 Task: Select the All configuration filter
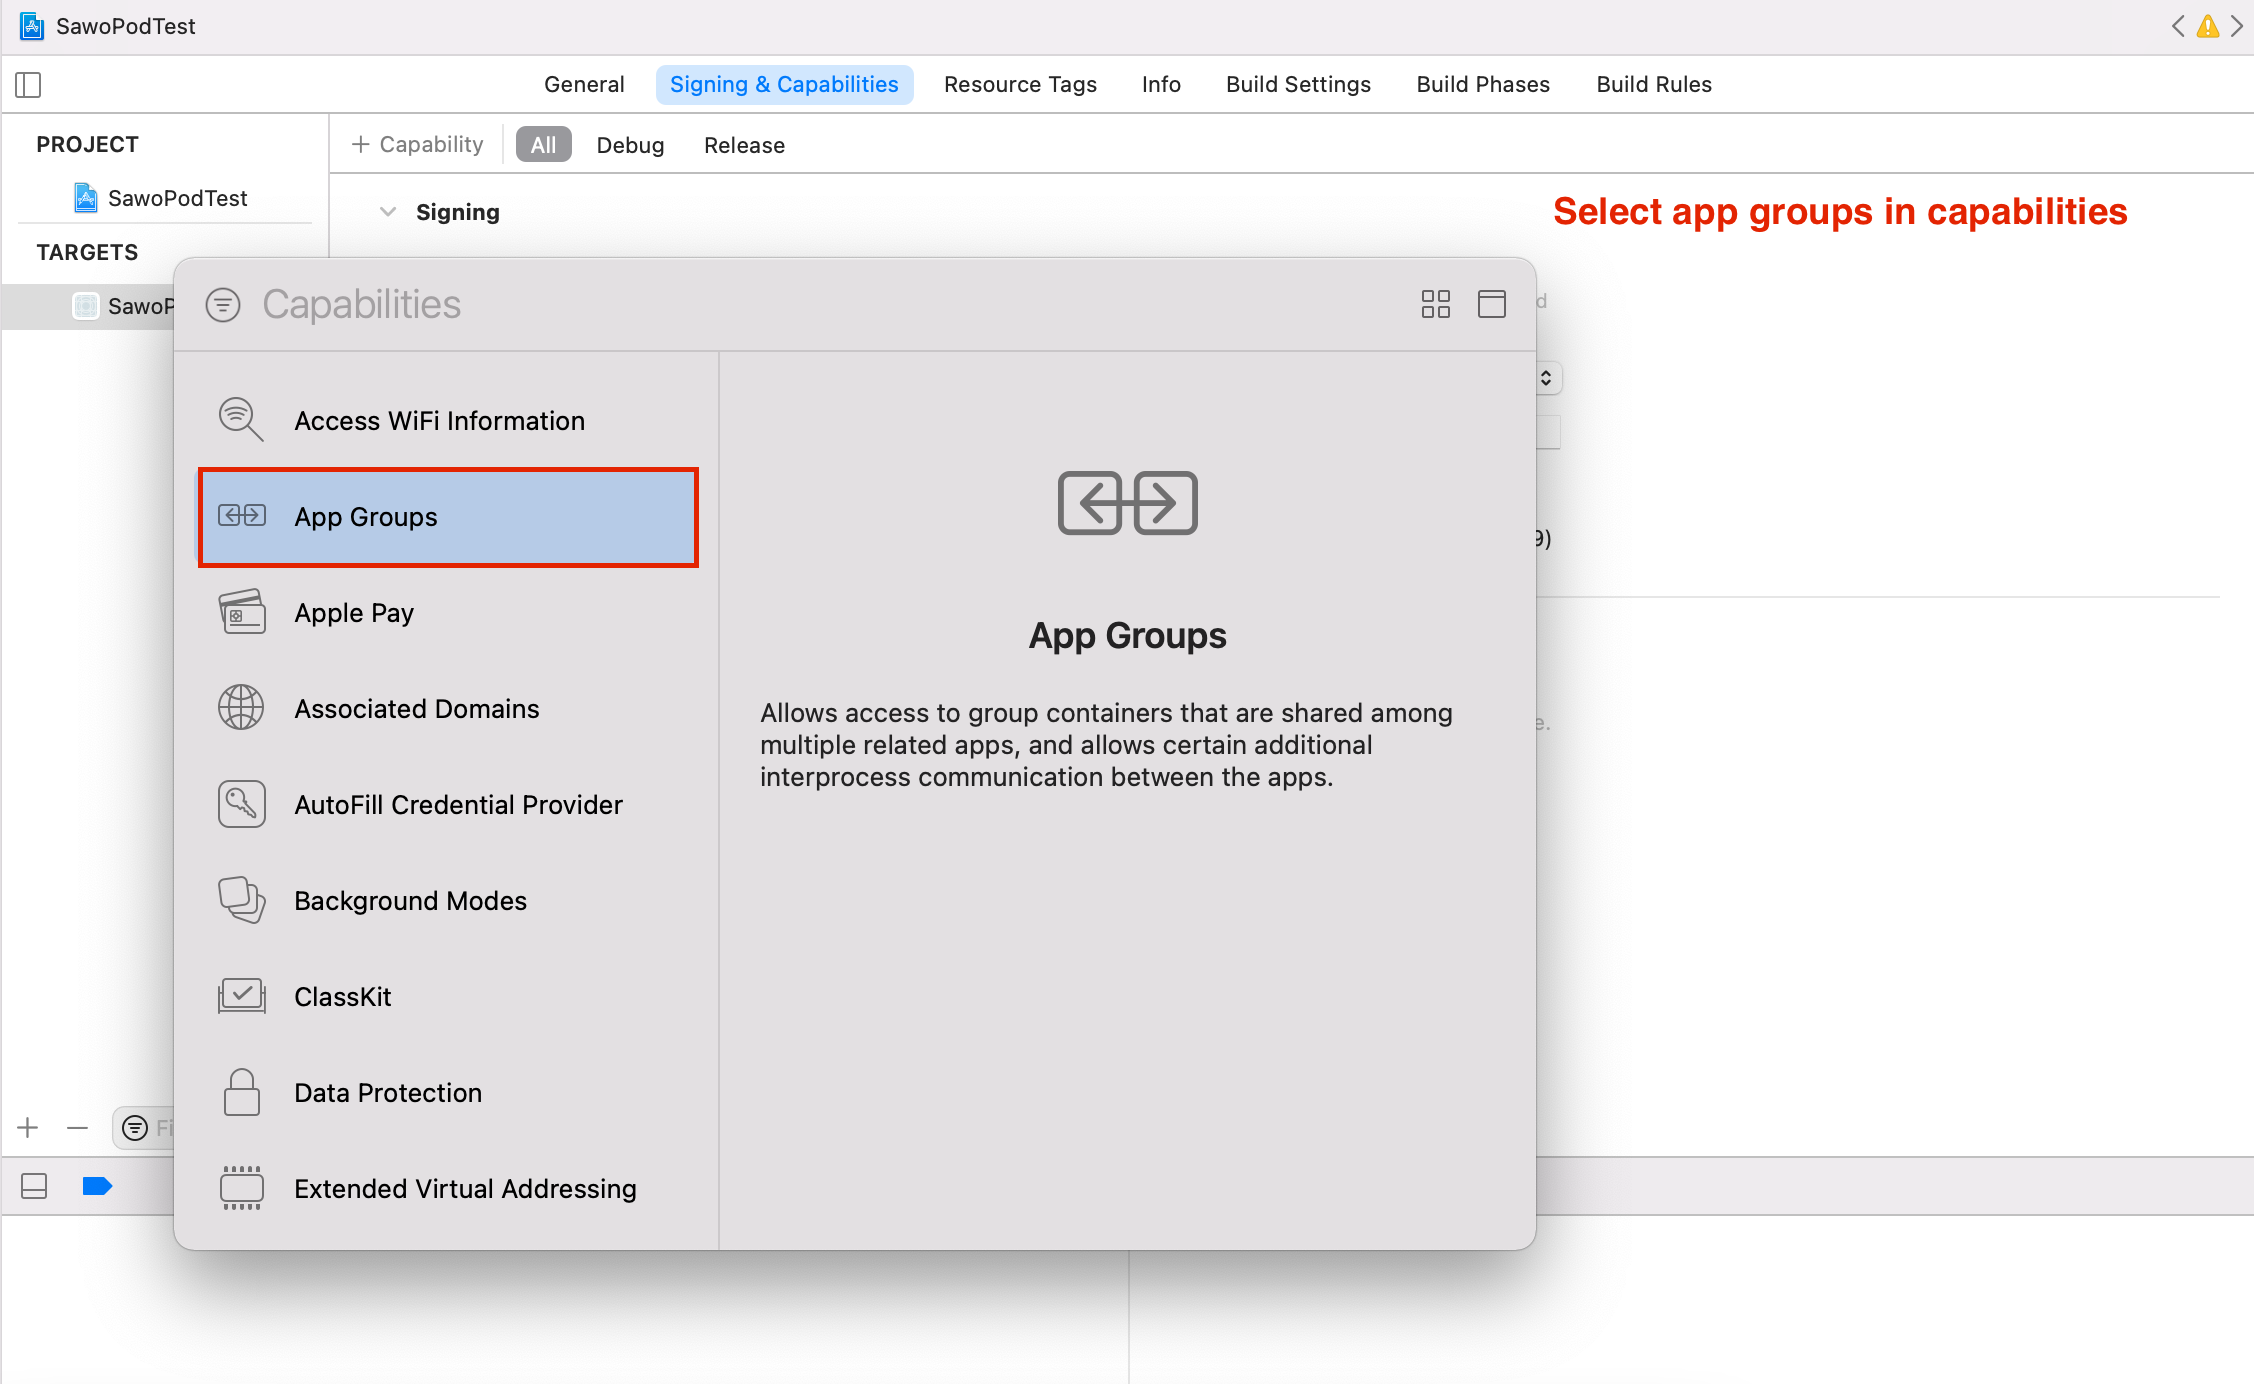pos(543,145)
